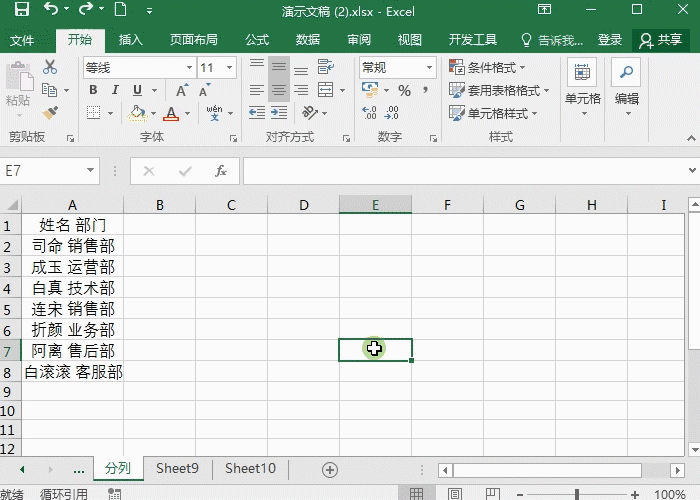
Task: Apply cell borders icon
Action: pyautogui.click(x=93, y=113)
